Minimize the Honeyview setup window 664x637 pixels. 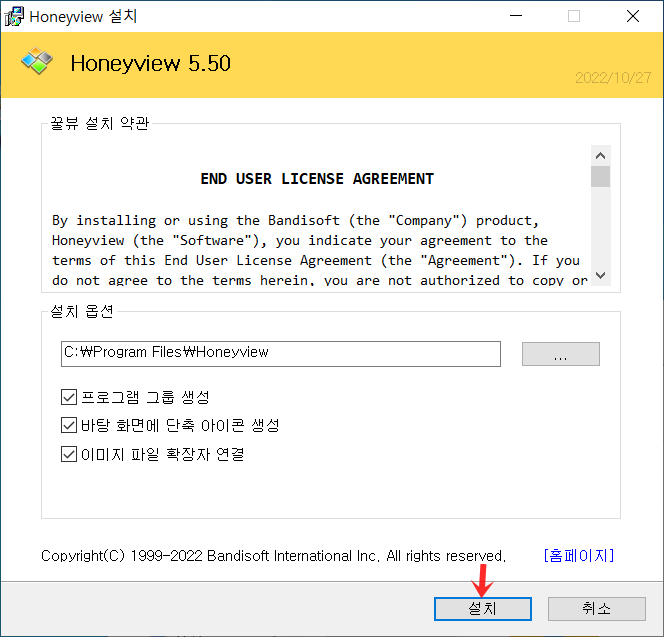516,16
